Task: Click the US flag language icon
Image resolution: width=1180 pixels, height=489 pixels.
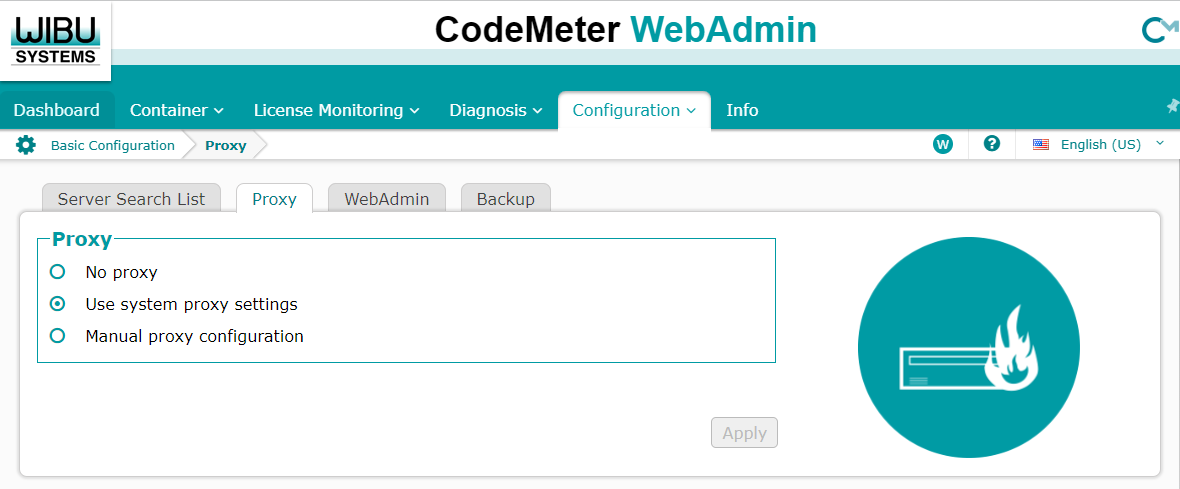Action: pos(1041,144)
